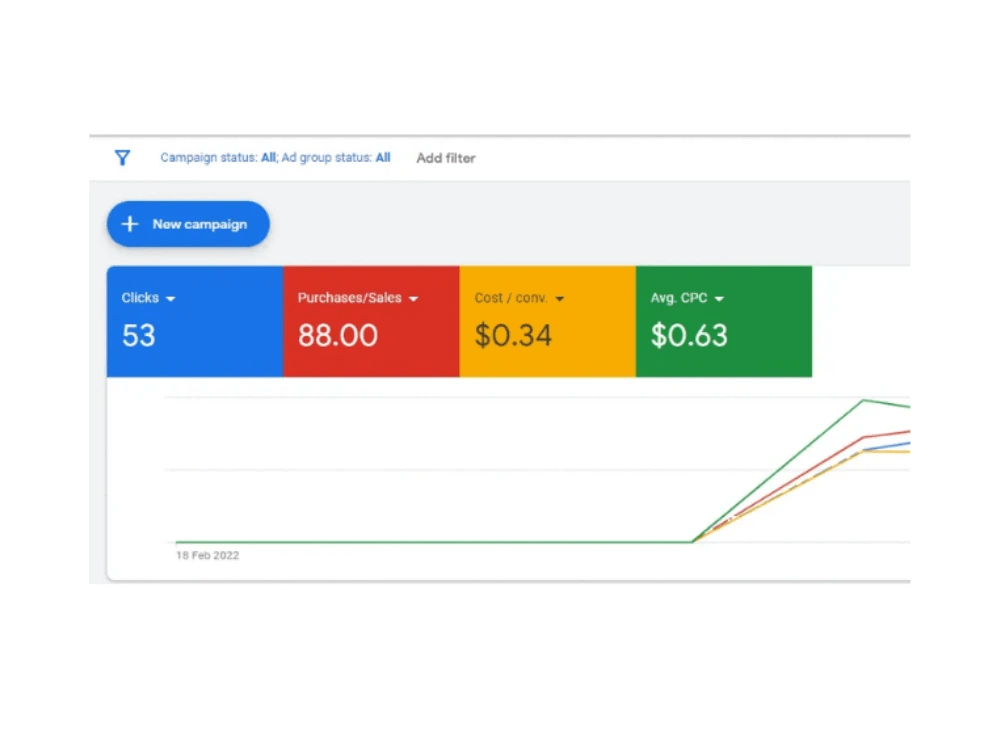Screen dimensions: 1000x750
Task: Select the yellow scorecard value $0.34
Action: point(513,335)
